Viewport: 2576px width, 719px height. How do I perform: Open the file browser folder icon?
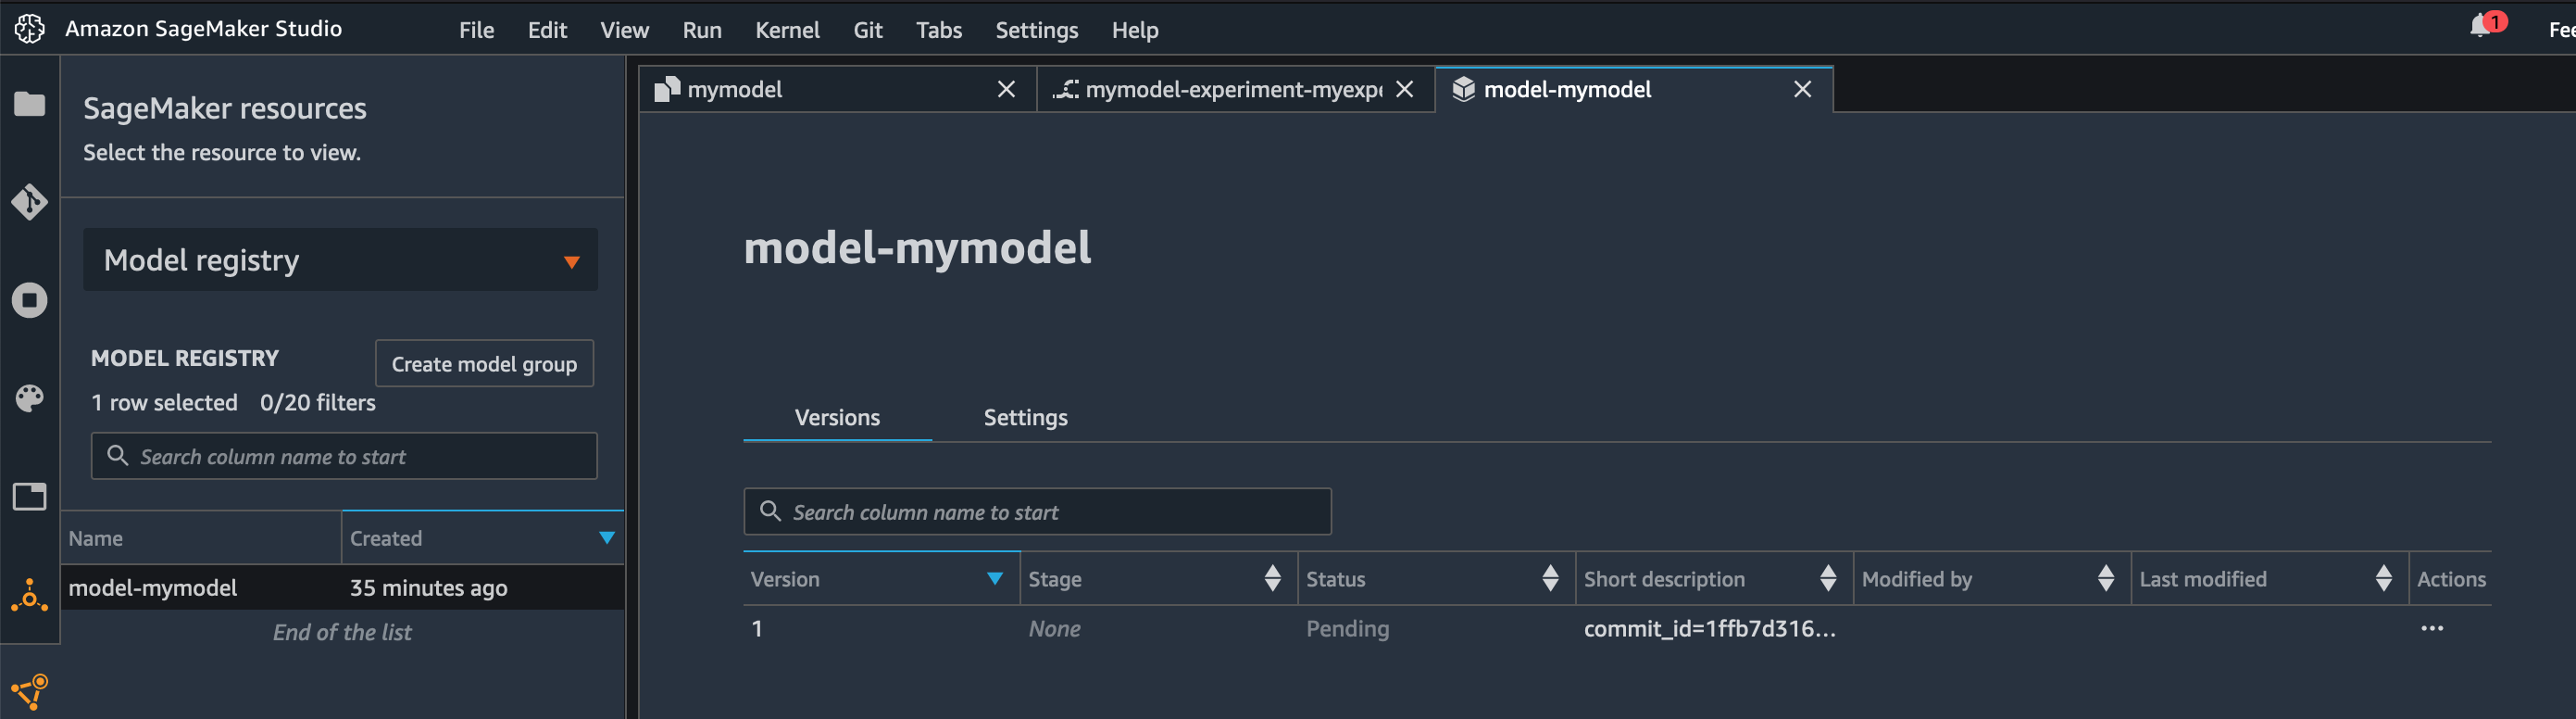(x=29, y=104)
